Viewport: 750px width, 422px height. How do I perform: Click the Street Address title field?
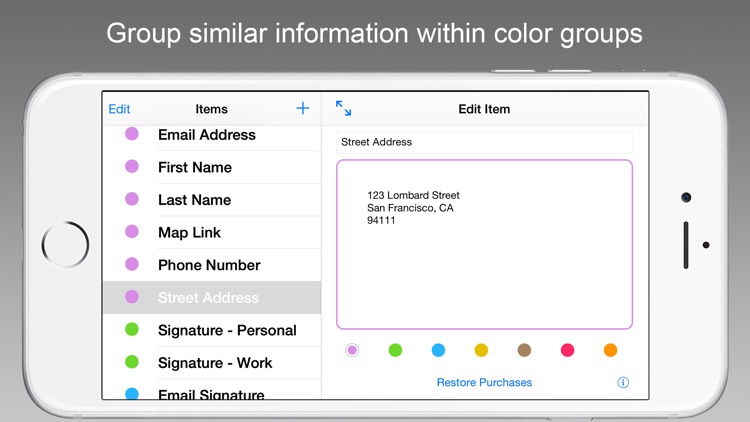[x=485, y=142]
